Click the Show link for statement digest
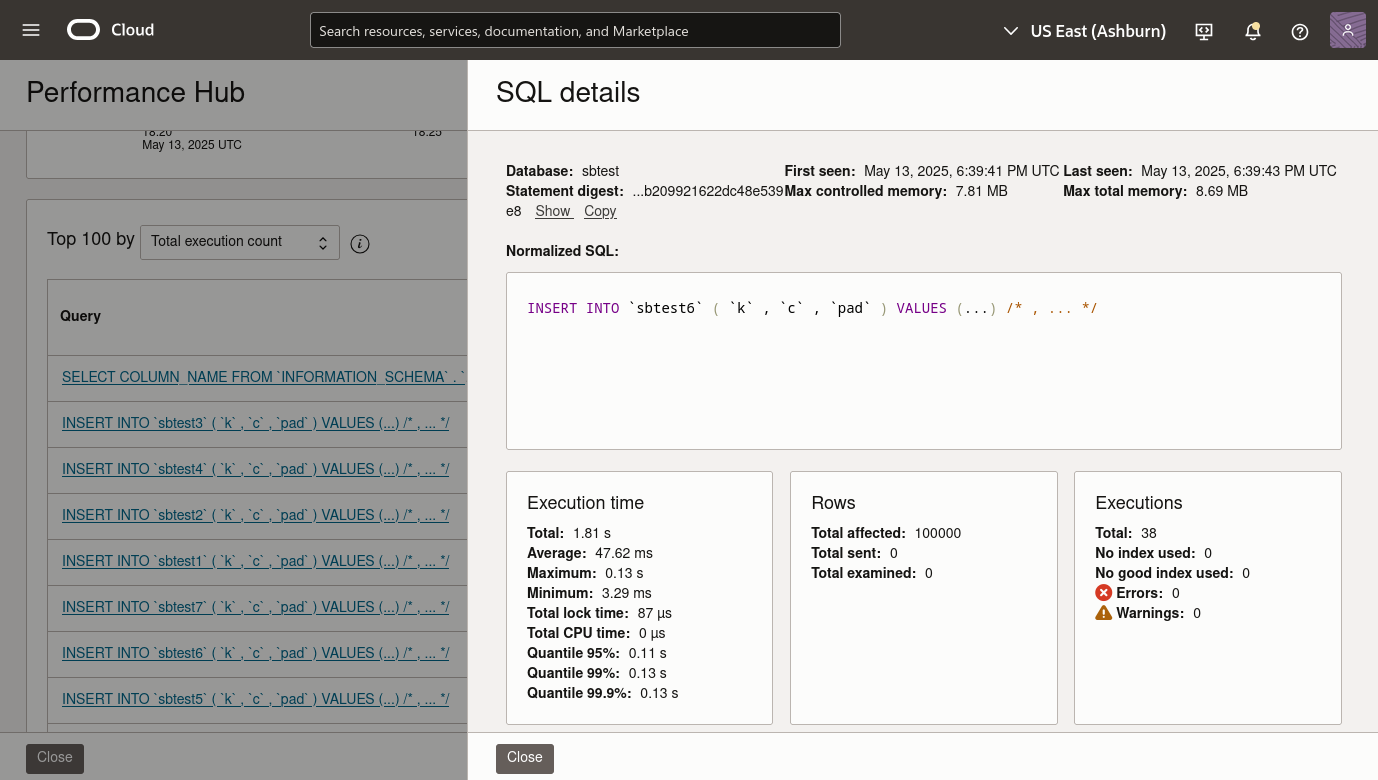The width and height of the screenshot is (1378, 780). tap(553, 211)
